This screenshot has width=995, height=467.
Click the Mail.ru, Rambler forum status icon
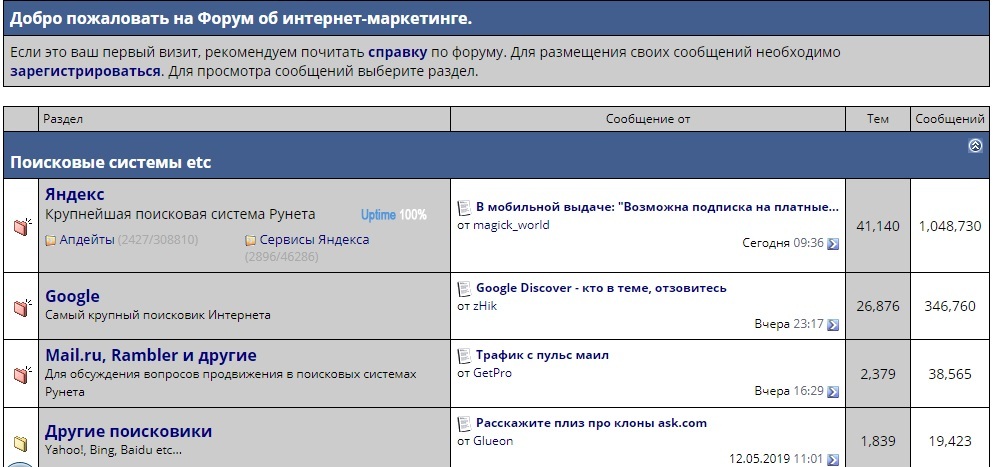click(22, 374)
